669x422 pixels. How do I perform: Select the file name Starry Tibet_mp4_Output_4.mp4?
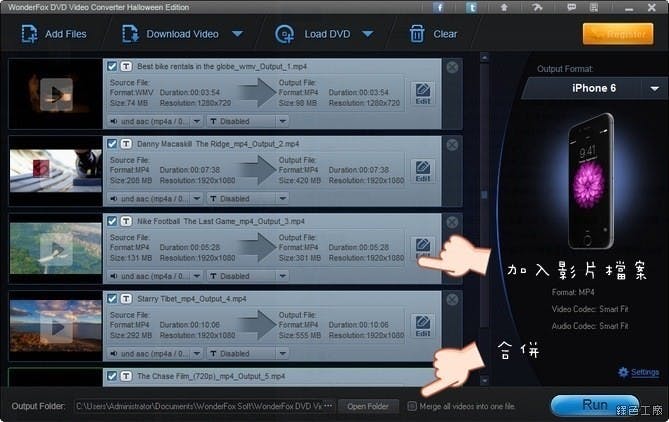point(192,299)
